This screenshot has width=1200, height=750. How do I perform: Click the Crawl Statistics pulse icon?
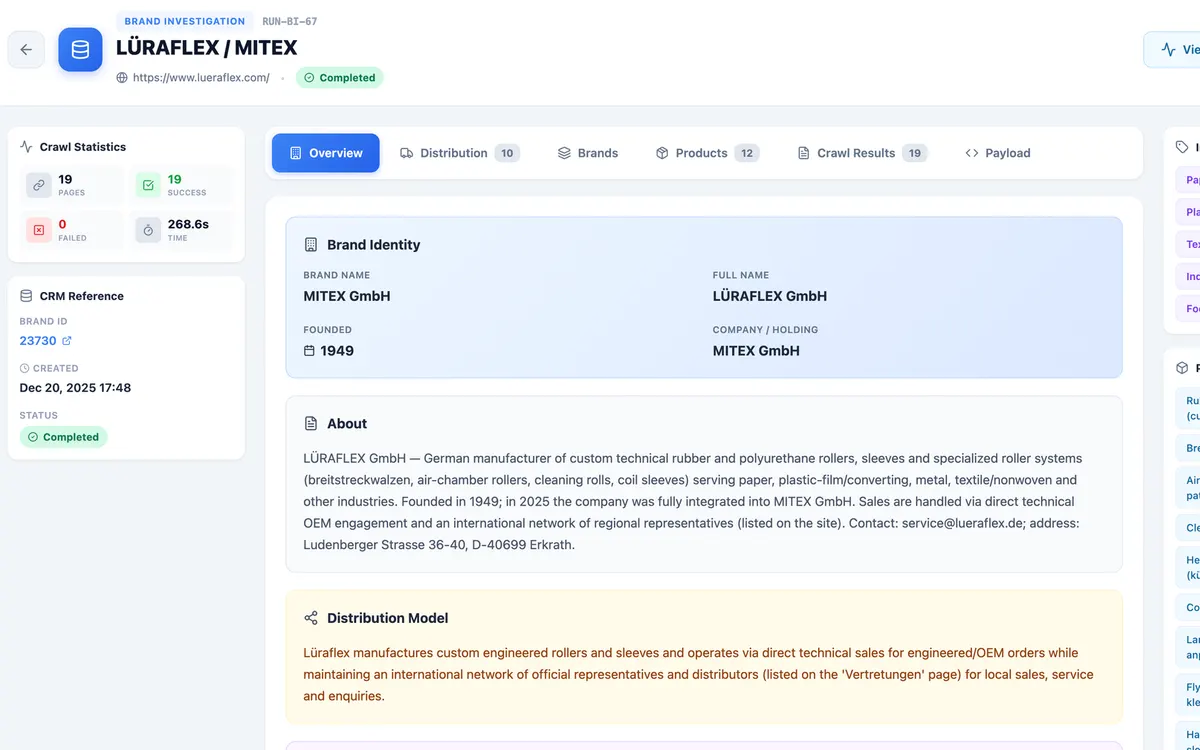coord(26,146)
